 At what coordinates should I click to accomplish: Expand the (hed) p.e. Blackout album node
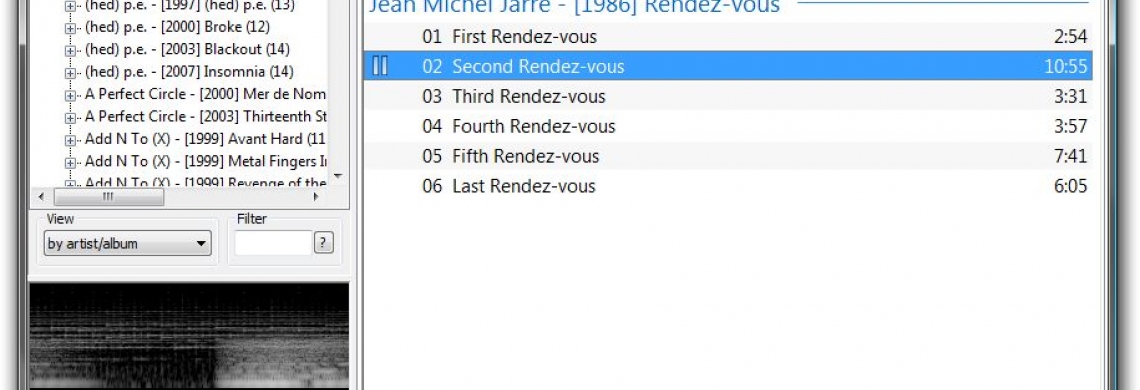71,50
